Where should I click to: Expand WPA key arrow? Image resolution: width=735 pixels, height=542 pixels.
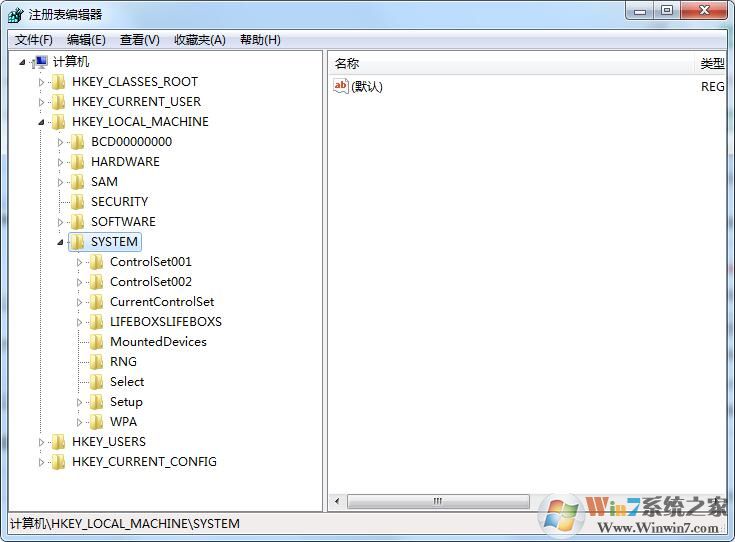point(79,422)
